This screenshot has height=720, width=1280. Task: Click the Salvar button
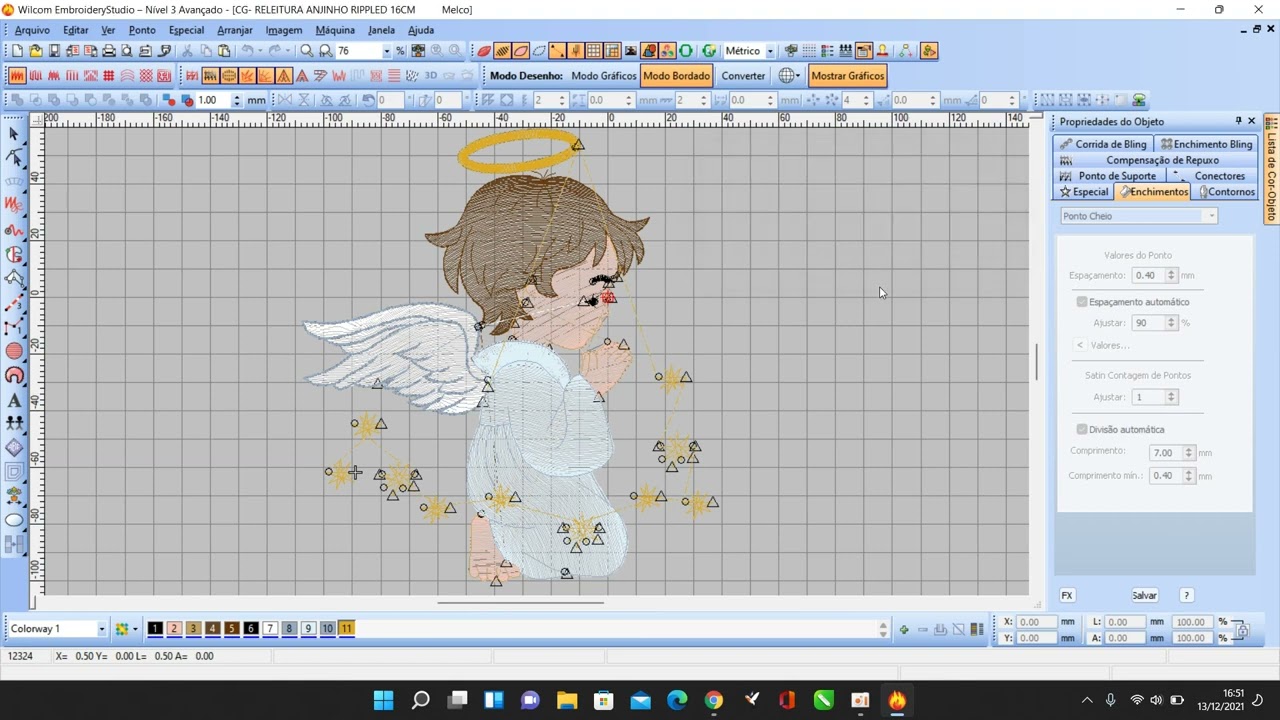click(1144, 595)
